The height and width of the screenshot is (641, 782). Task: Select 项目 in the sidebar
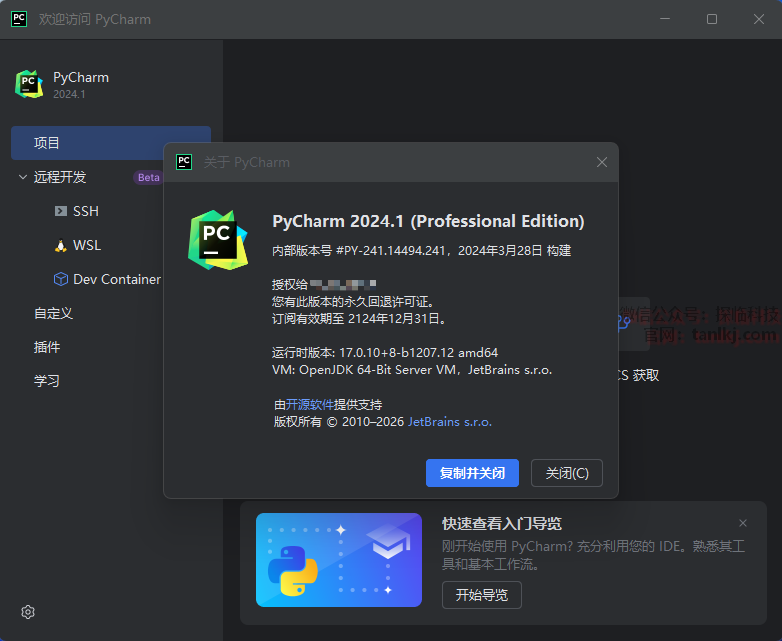[110, 143]
